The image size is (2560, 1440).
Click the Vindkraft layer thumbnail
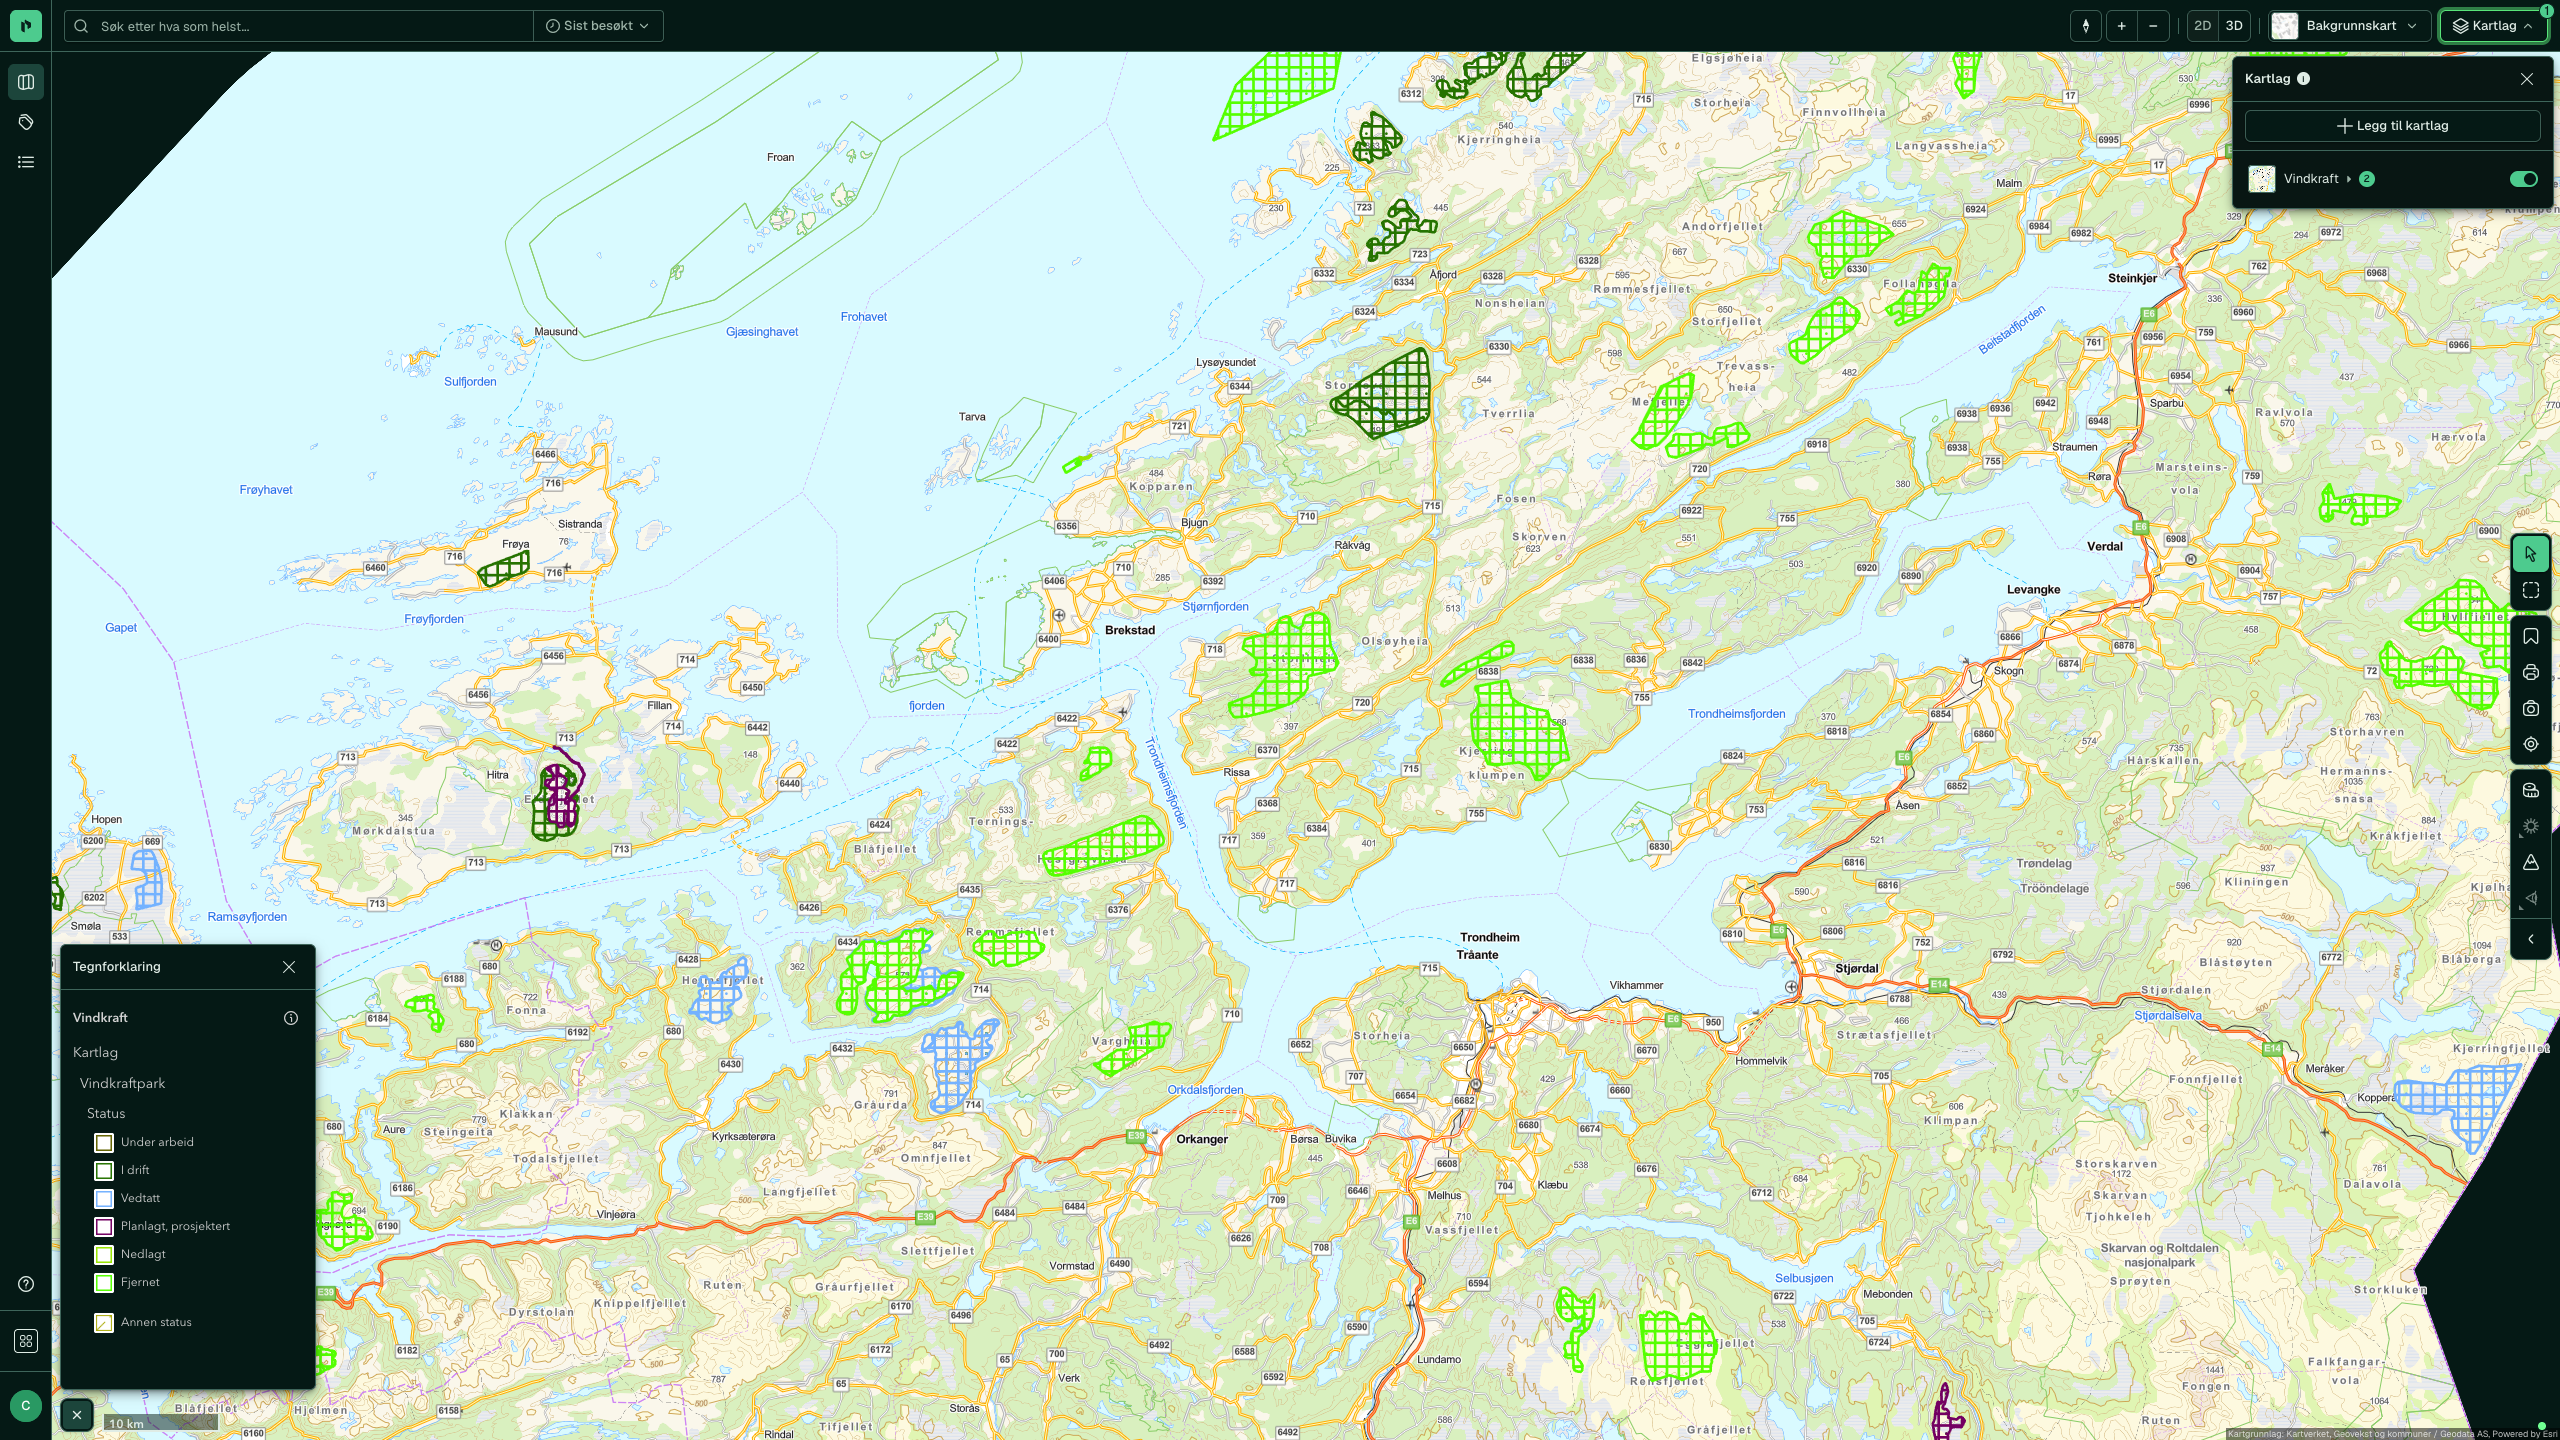tap(2262, 179)
